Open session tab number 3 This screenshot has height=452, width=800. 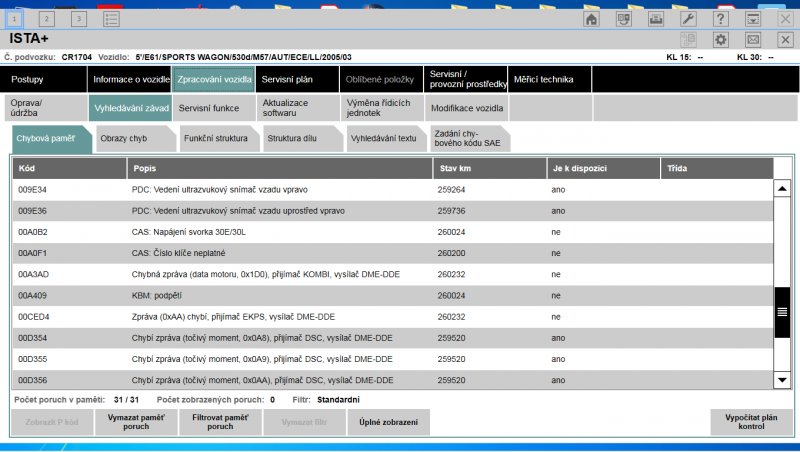[79, 19]
